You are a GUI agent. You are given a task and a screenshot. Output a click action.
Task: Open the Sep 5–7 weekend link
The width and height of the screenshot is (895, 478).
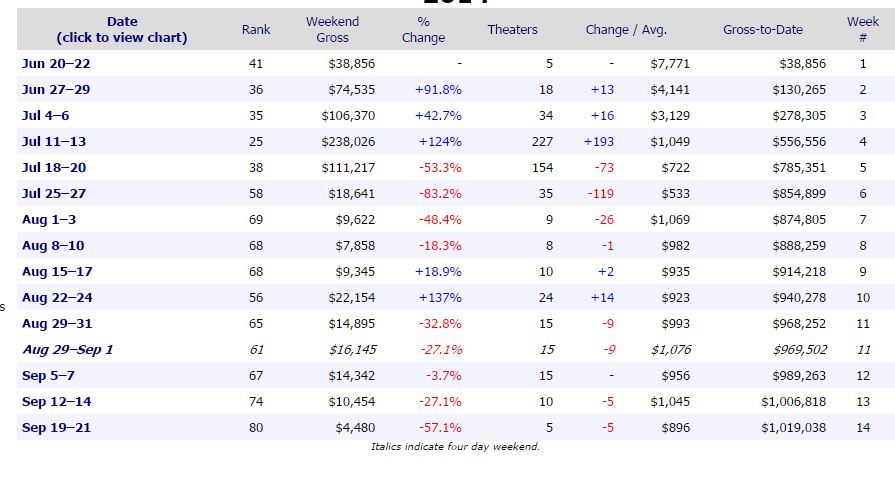pos(46,375)
